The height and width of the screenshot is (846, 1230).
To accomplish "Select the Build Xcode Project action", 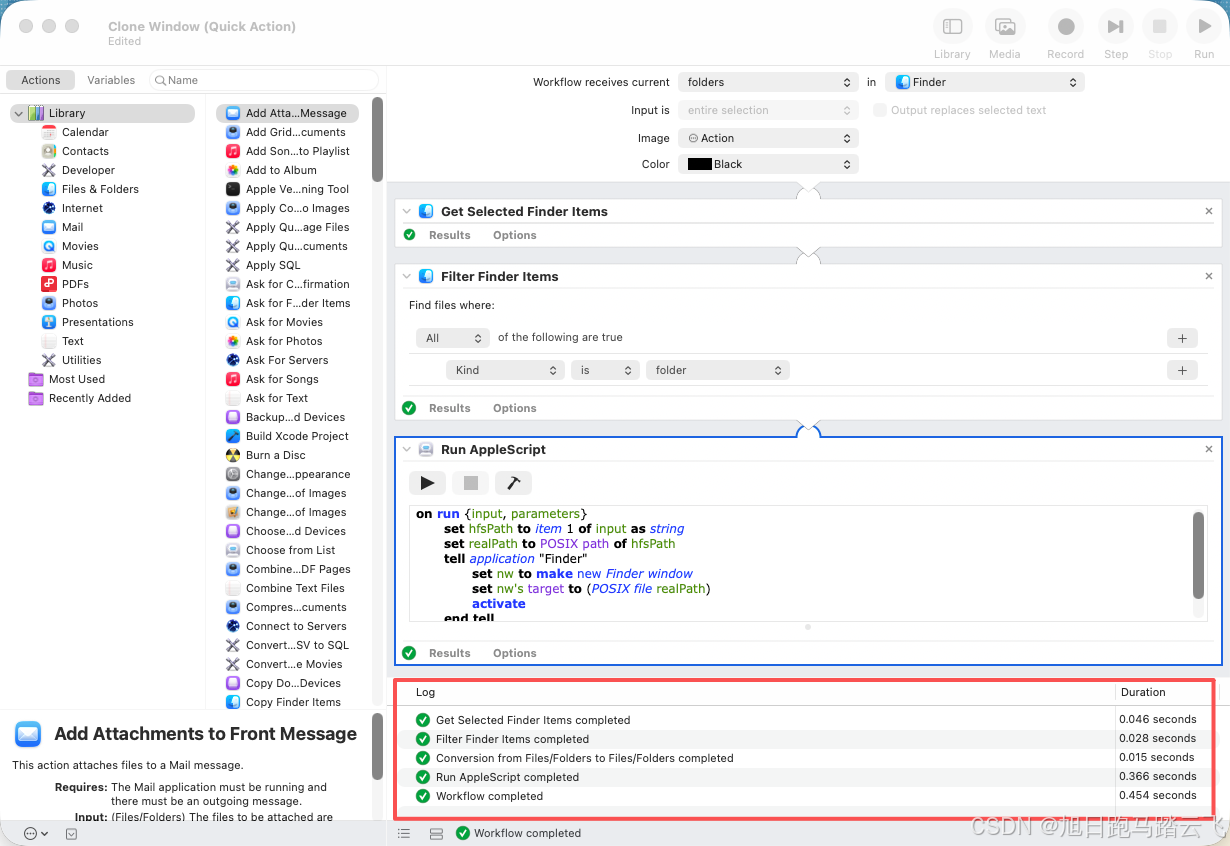I will 297,436.
